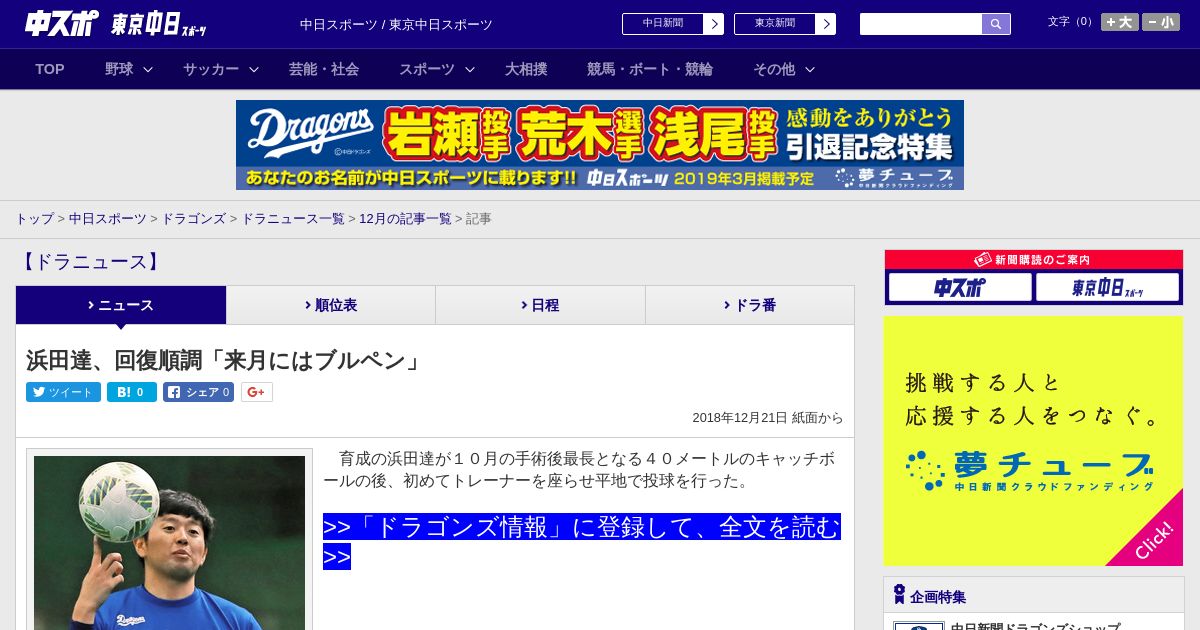Expand the サッカー dropdown chevron
The height and width of the screenshot is (630, 1200).
tap(254, 69)
